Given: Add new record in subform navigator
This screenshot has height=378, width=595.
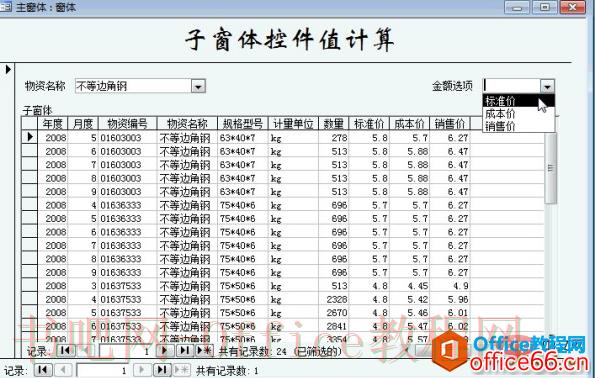Looking at the screenshot, I should 204,350.
